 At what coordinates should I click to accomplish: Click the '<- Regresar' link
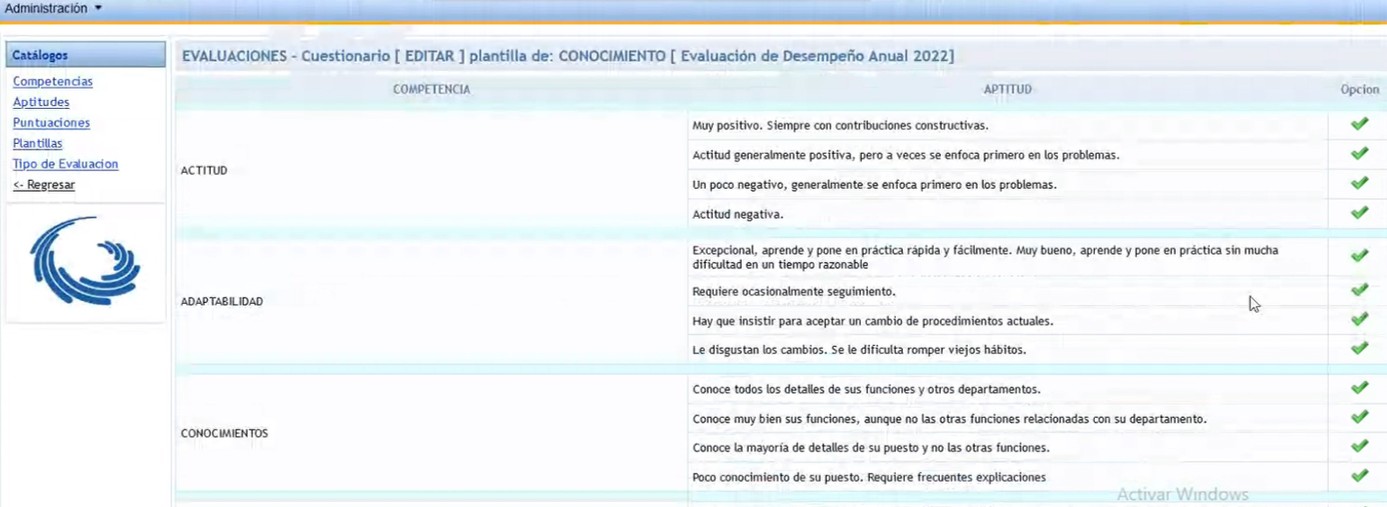pos(44,185)
